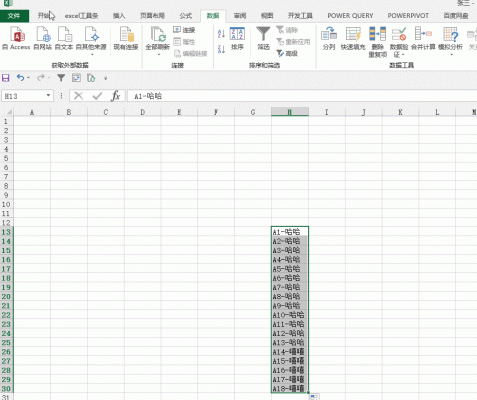Switch to the Developer (开发工具) tab

tap(300, 16)
